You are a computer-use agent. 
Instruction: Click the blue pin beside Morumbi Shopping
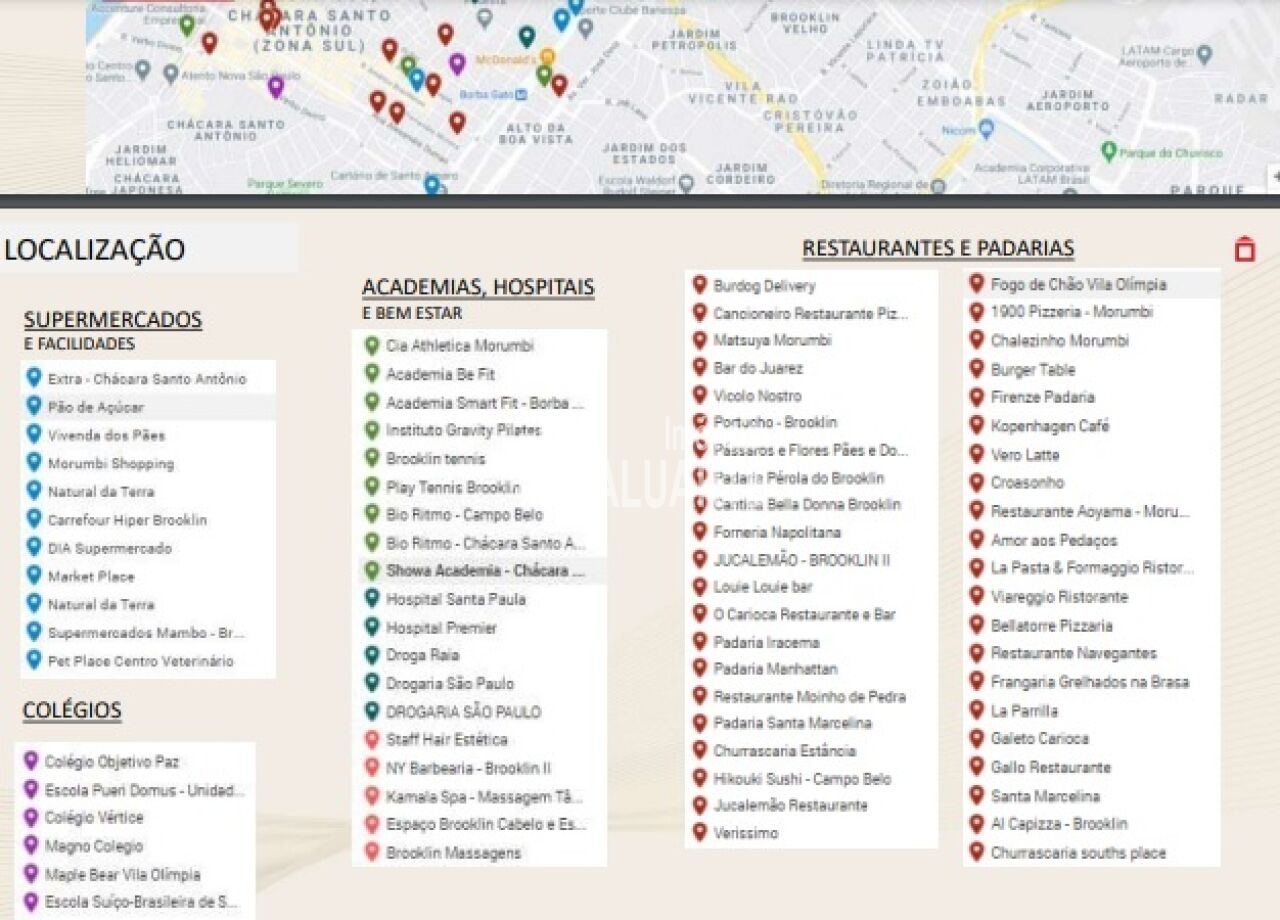(x=34, y=463)
